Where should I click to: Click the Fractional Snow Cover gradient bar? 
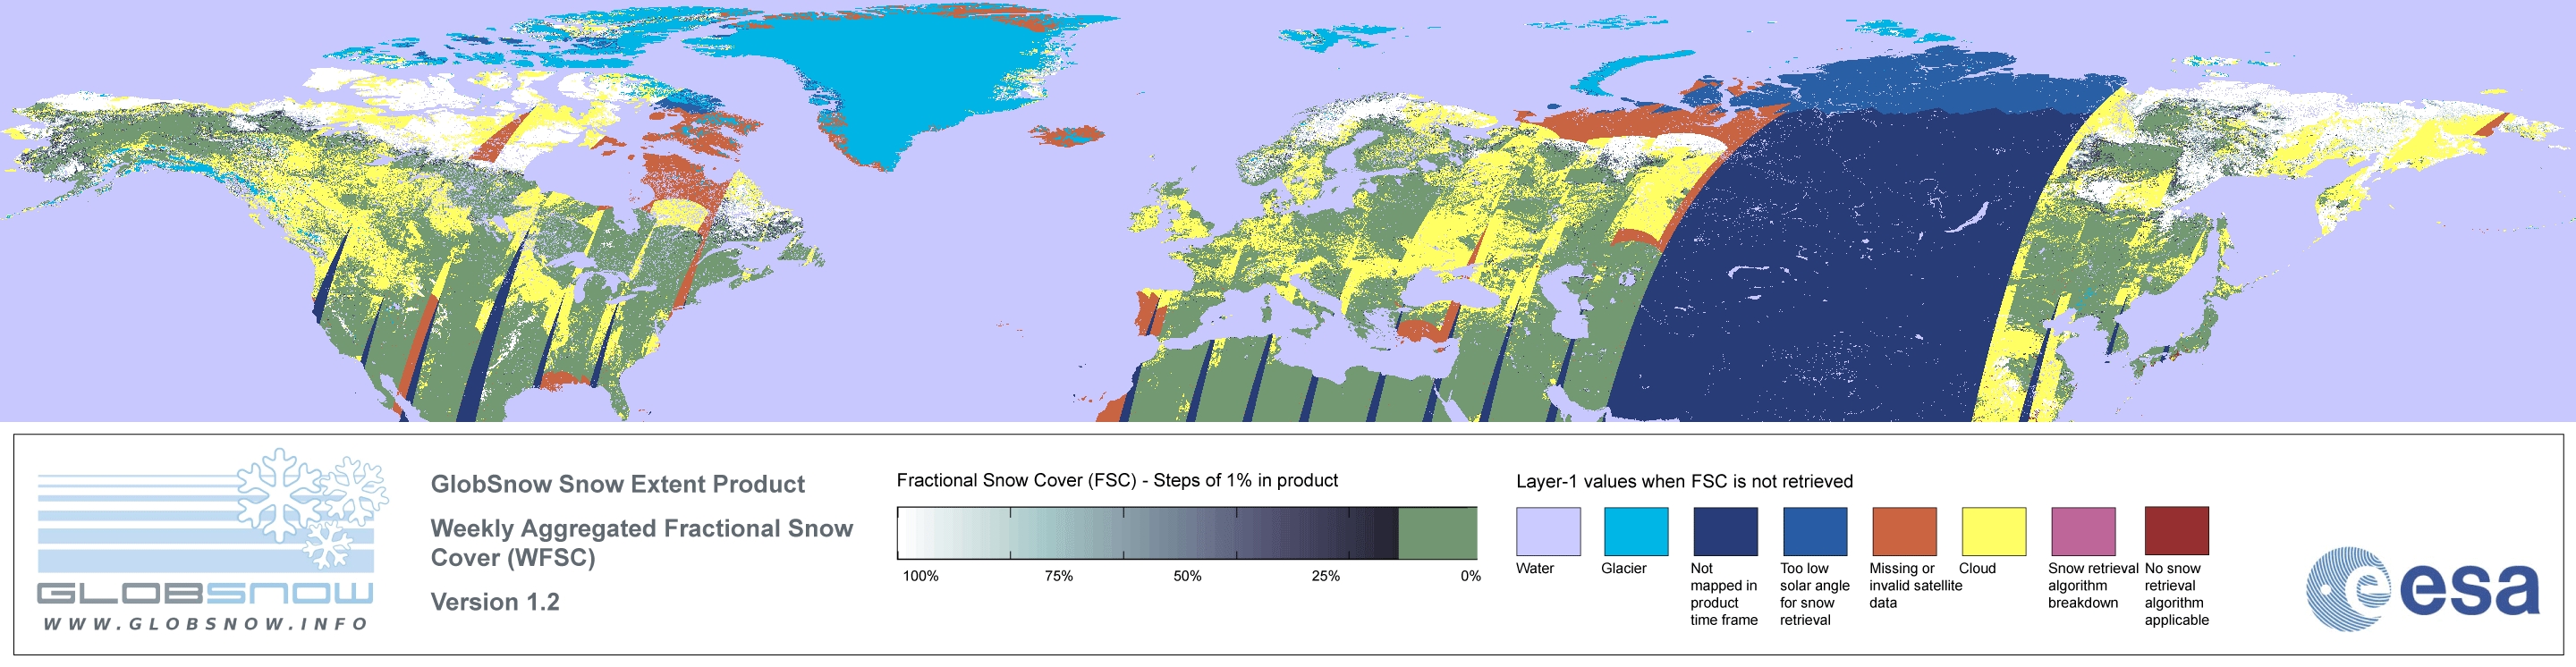(1187, 533)
